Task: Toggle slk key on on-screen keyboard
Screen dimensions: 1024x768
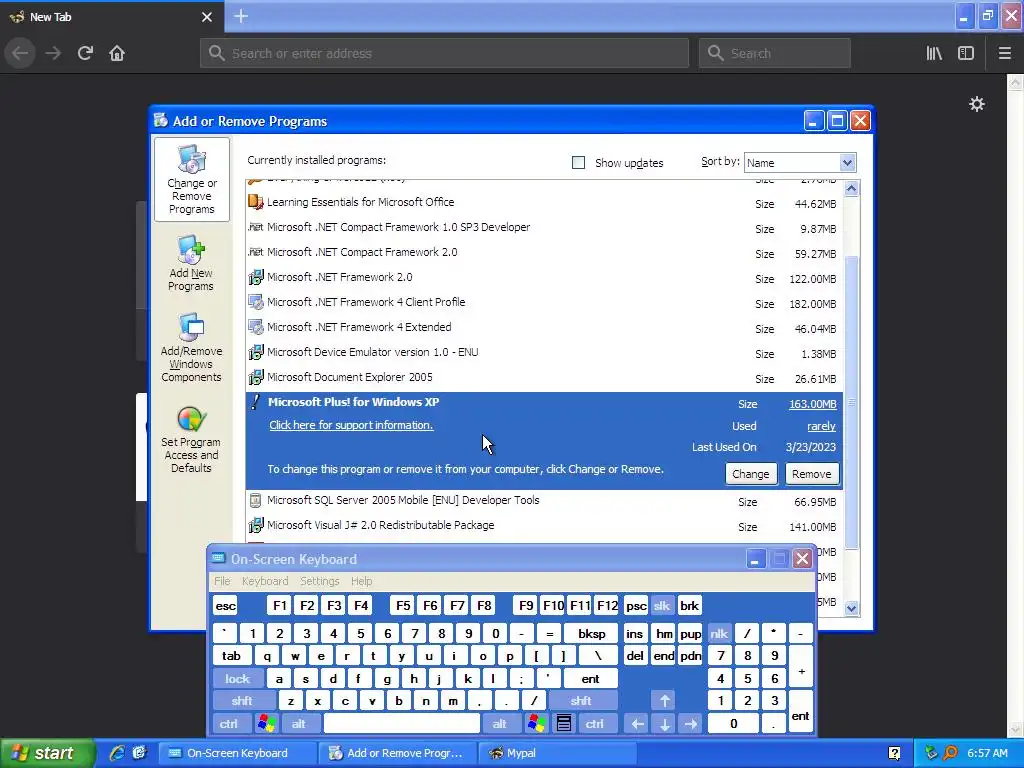Action: (662, 605)
